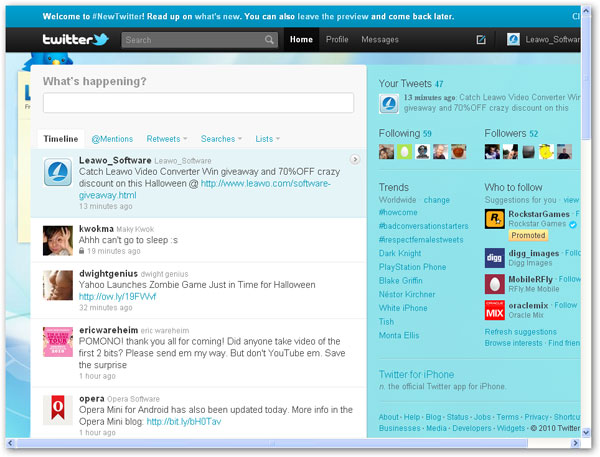Click Followers 52 count link
Screen dimensions: 600x457
511,133
